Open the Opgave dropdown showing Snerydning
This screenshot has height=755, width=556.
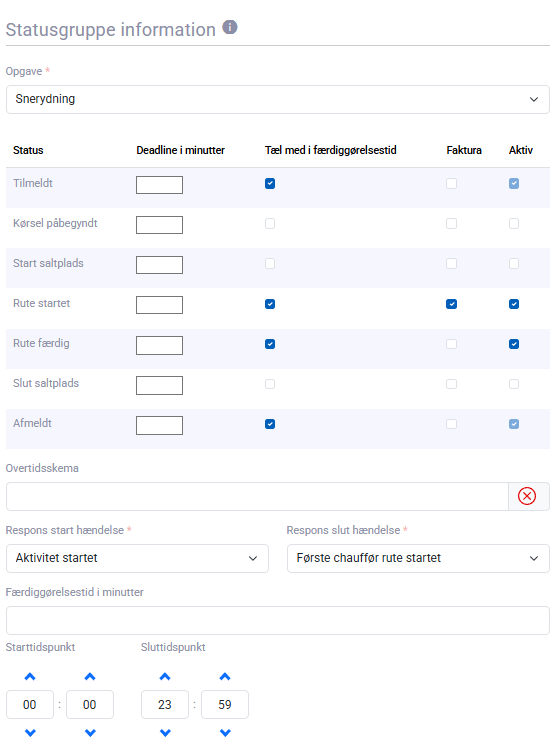tap(278, 100)
